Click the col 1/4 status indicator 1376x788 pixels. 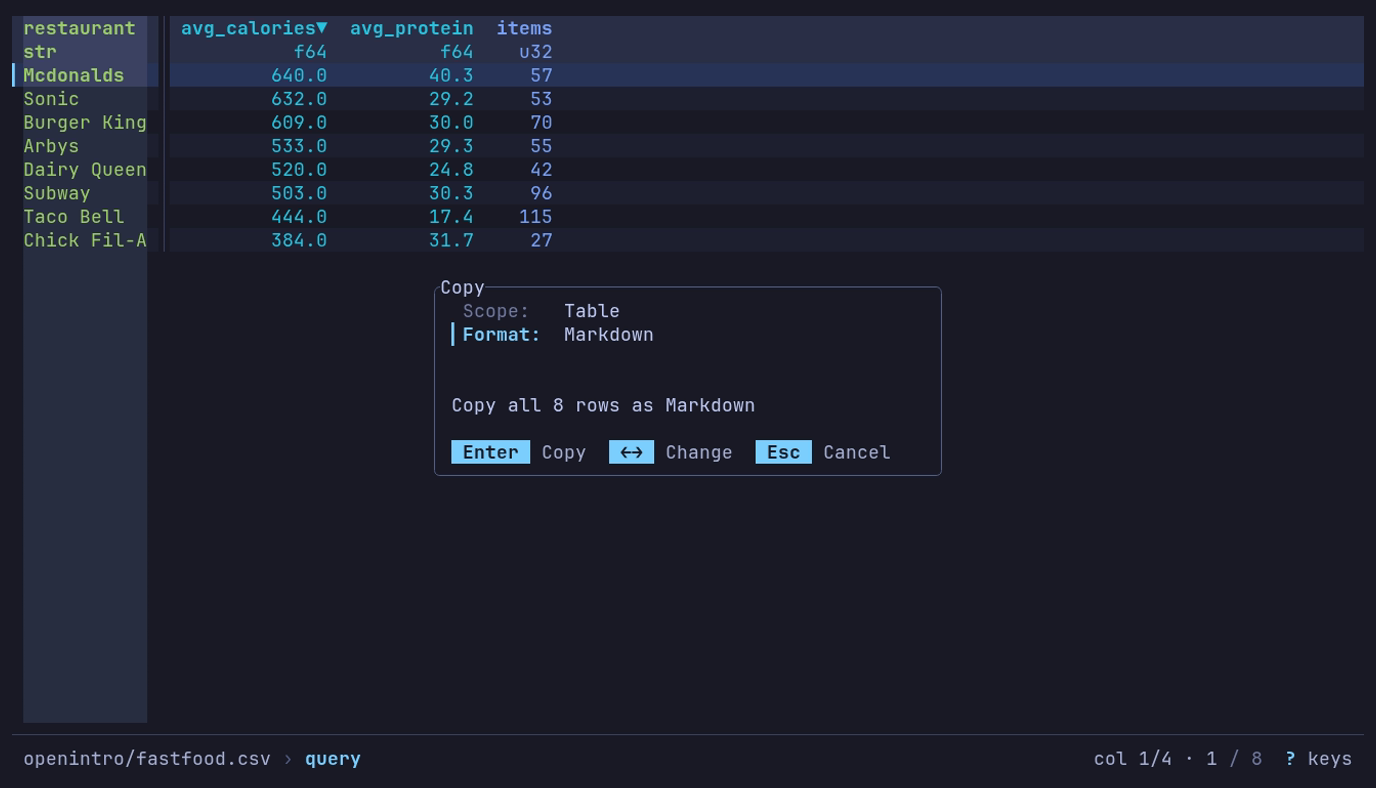(1133, 759)
